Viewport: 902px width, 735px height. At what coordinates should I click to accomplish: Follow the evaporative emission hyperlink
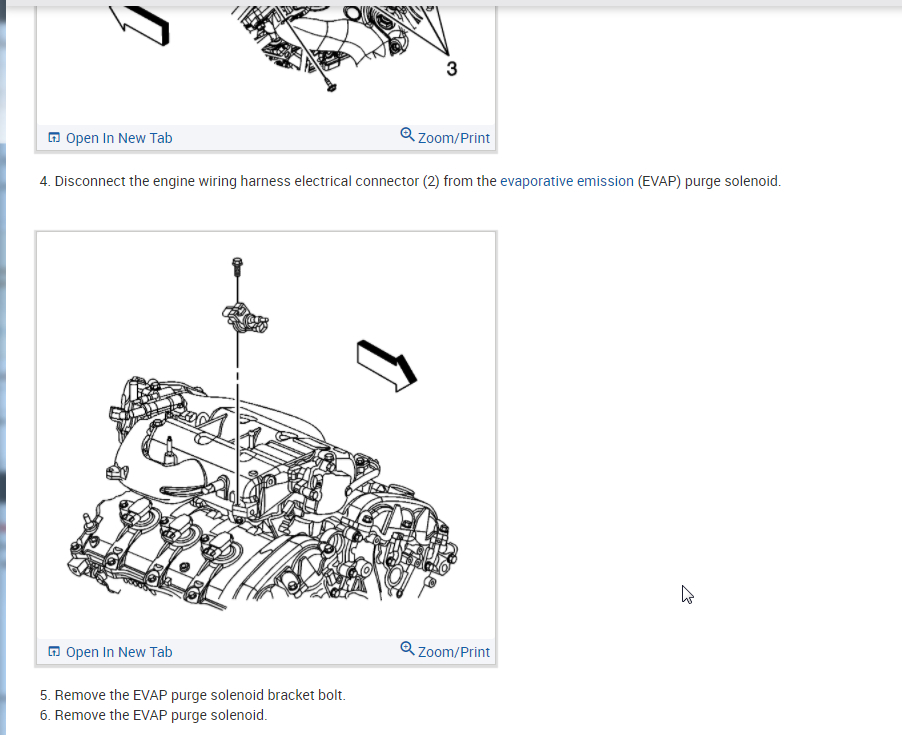coord(567,181)
